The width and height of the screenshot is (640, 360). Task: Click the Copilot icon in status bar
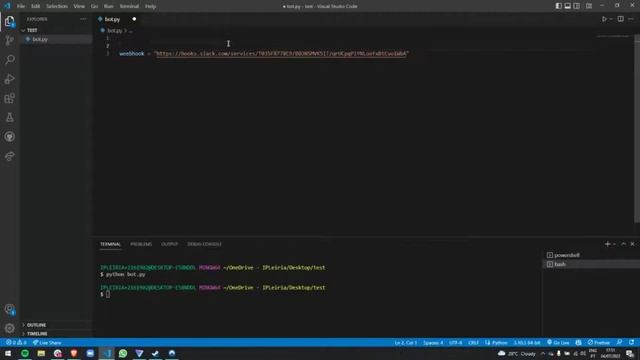point(578,342)
